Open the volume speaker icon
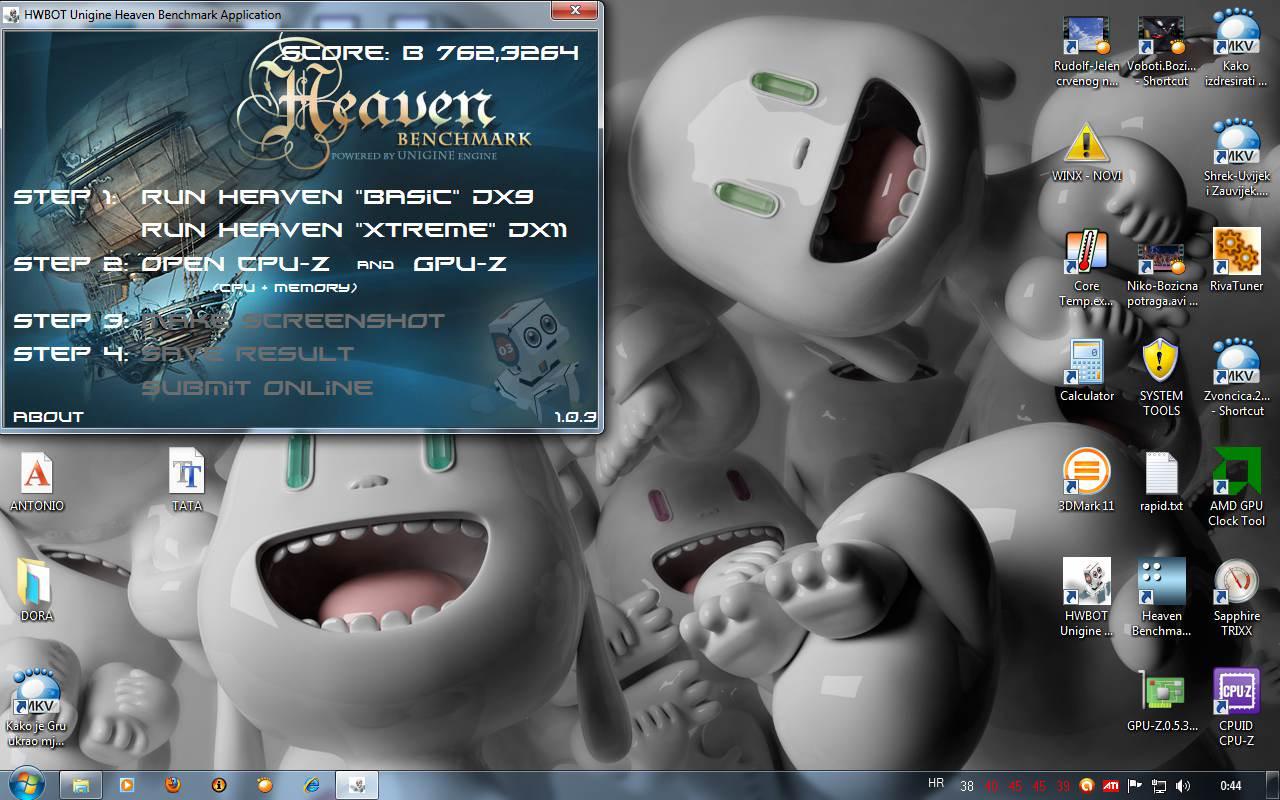The image size is (1280, 800). pyautogui.click(x=1183, y=785)
